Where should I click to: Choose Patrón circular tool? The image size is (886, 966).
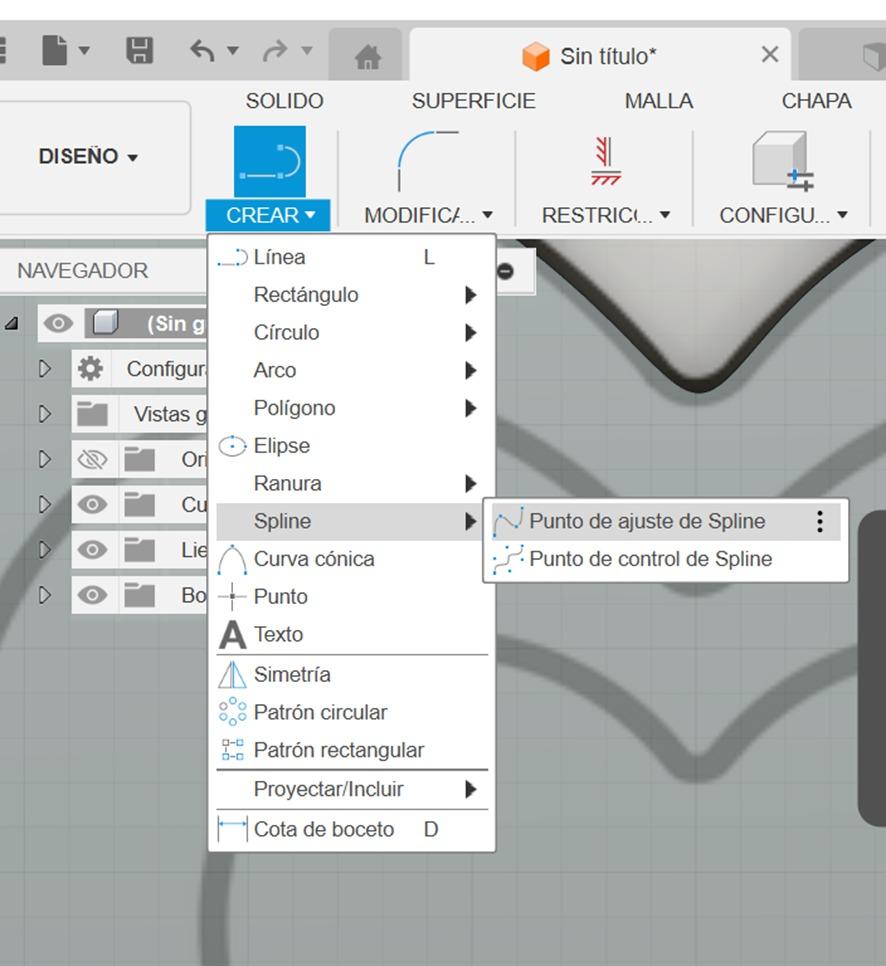319,712
